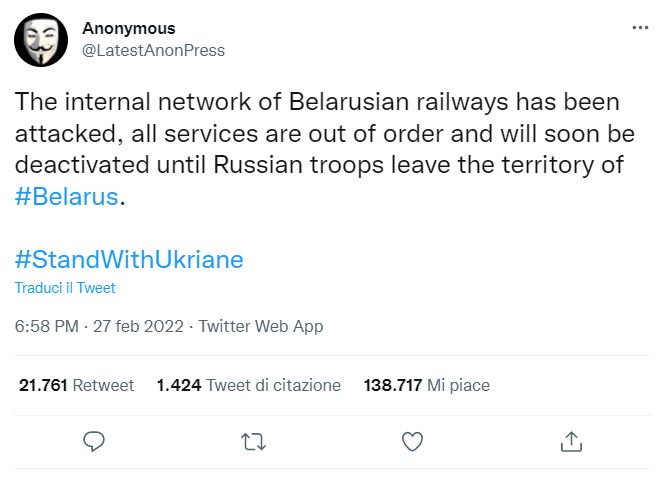Click the 21.761 retweet count number
Screen dimensions: 660x481
tap(44, 385)
